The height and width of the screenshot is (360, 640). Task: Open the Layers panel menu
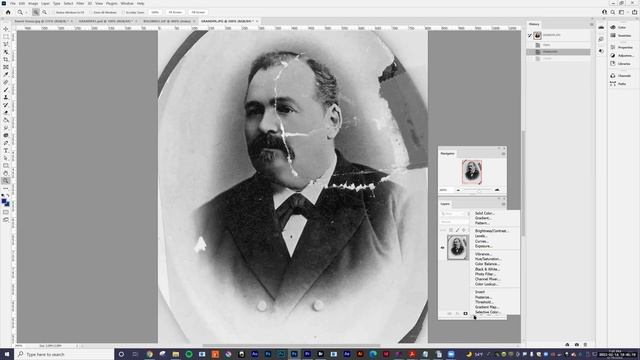coord(503,204)
